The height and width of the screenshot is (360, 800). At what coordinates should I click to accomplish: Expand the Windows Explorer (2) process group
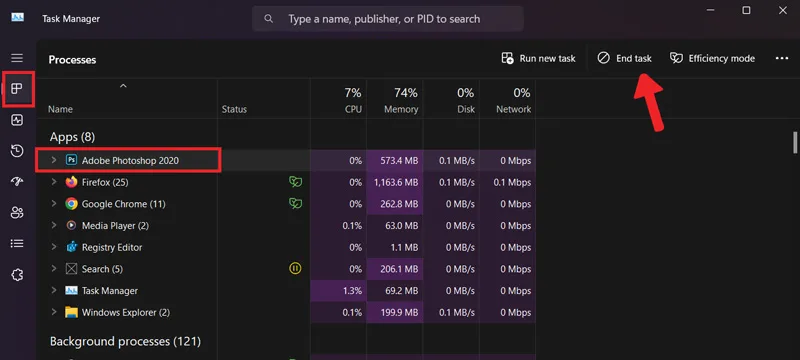(x=54, y=312)
